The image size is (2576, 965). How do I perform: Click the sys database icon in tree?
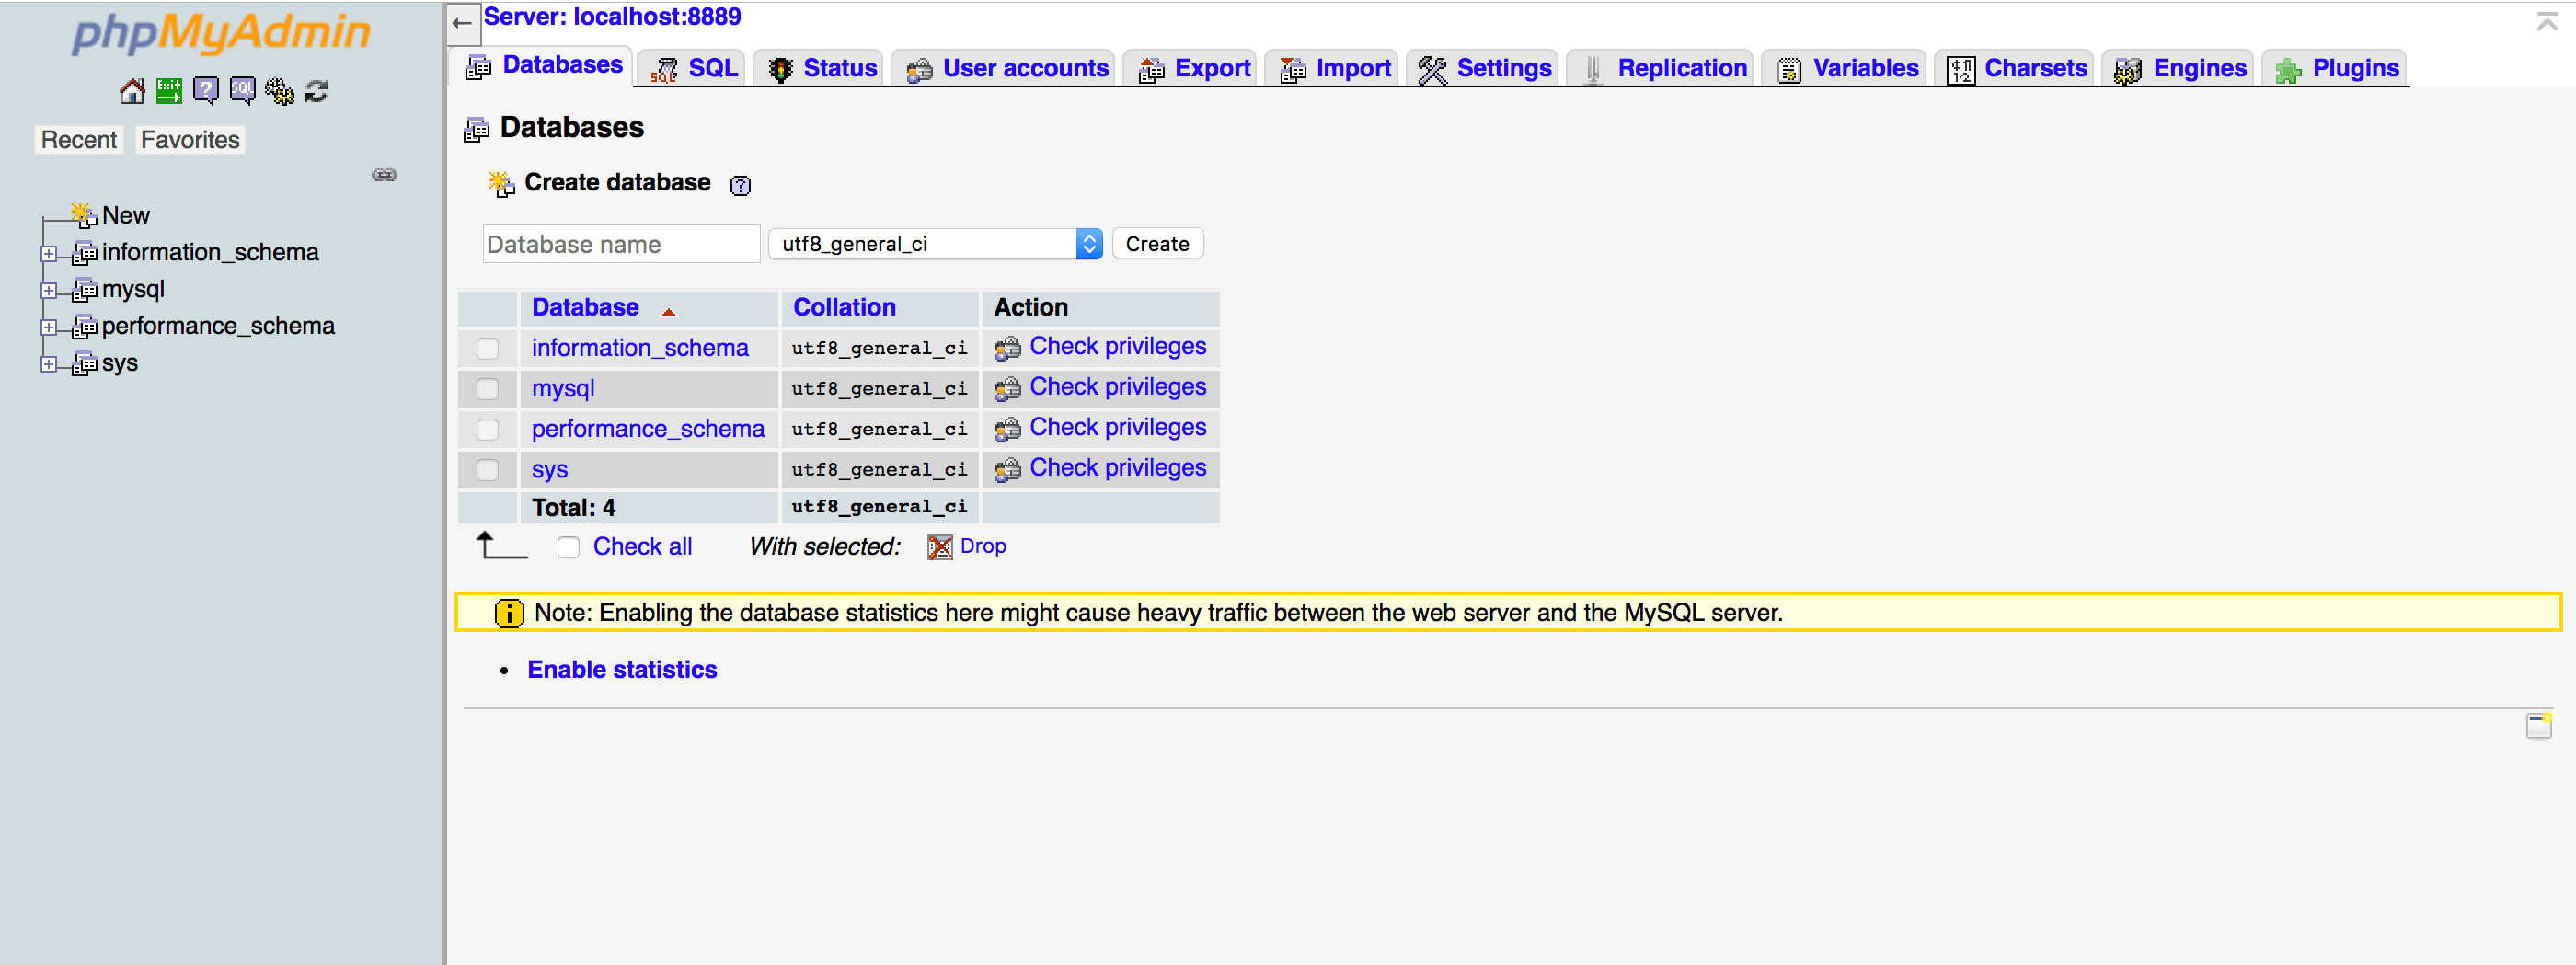coord(85,364)
